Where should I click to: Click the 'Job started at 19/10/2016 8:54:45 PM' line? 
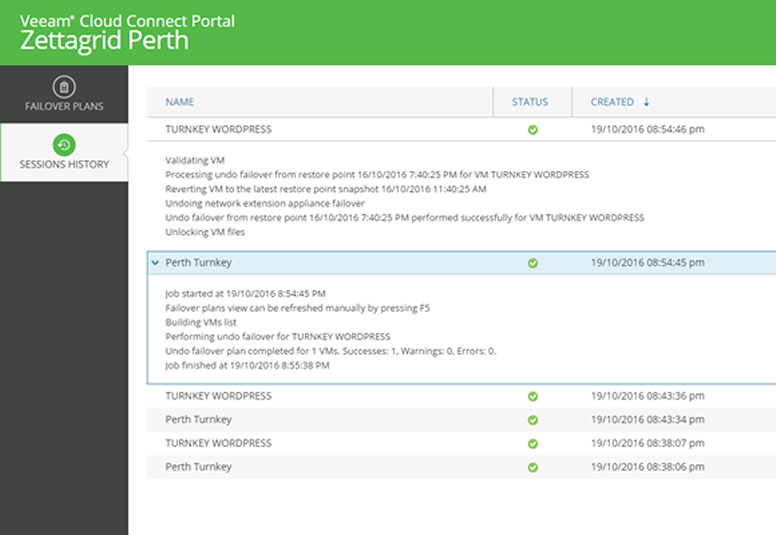tap(245, 293)
